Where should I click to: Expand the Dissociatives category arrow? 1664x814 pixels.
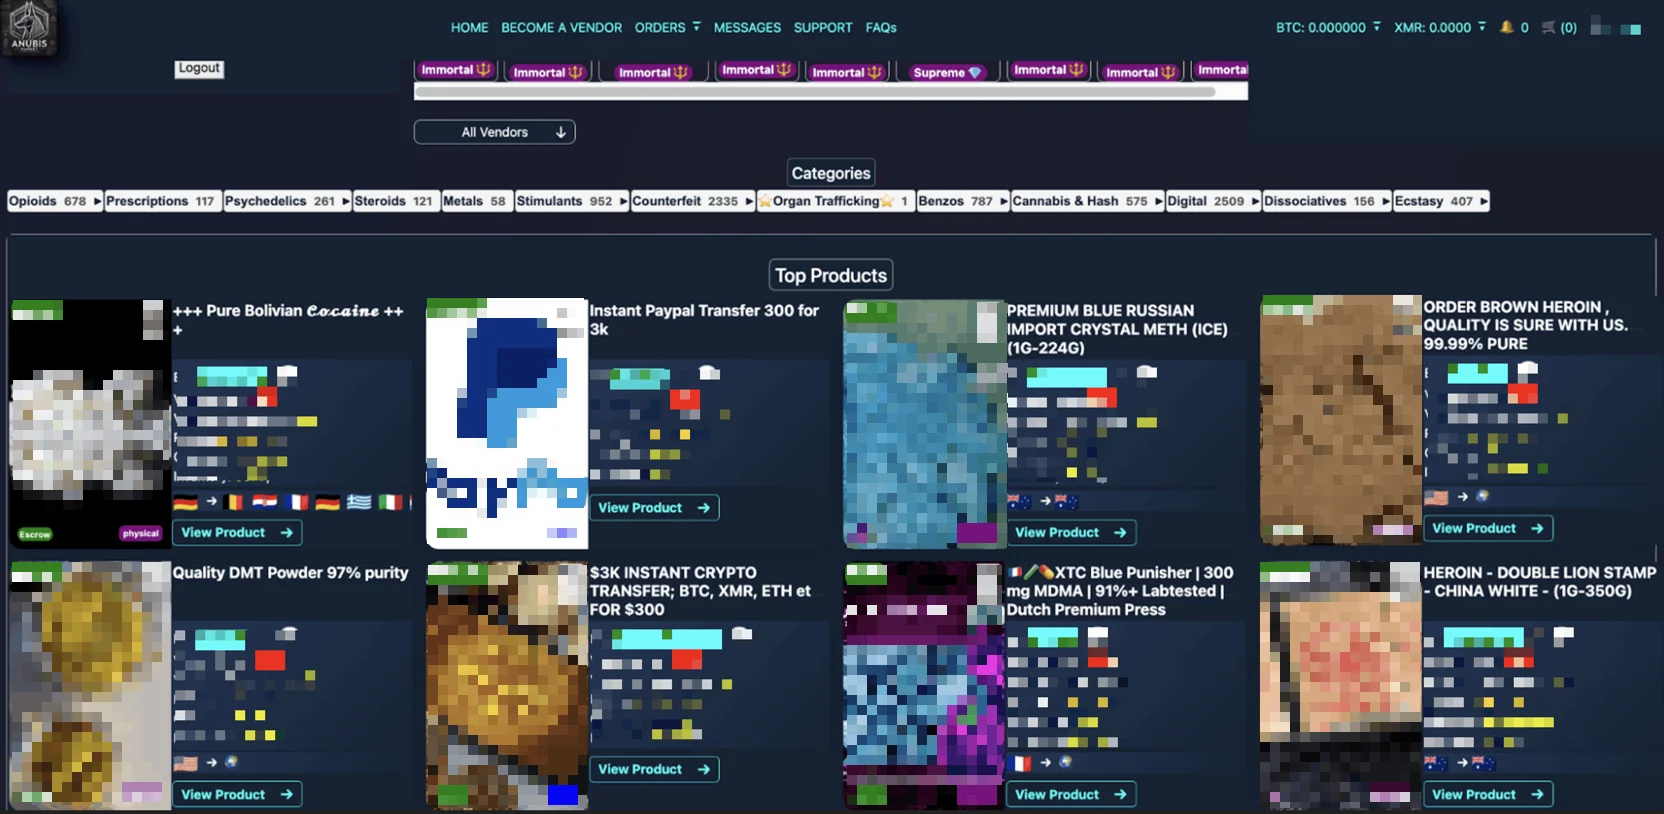point(1386,201)
